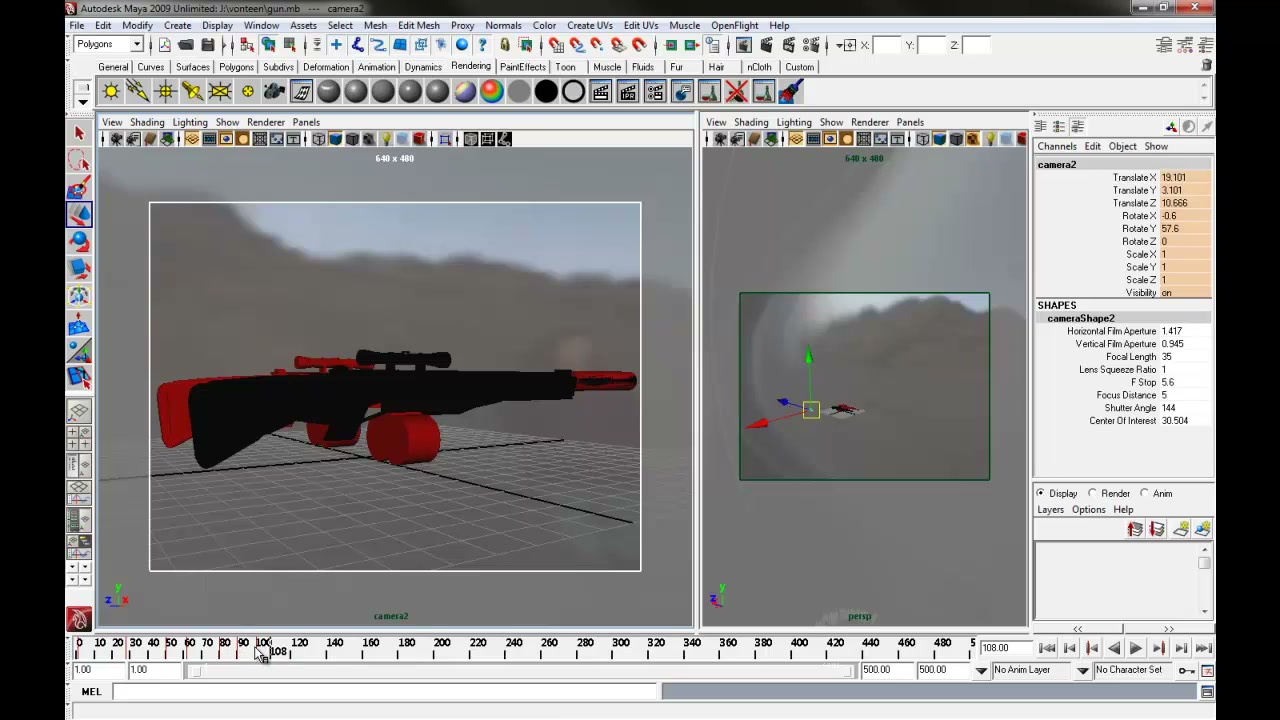Create new layer icon in Layer Editor

pos(1181,529)
